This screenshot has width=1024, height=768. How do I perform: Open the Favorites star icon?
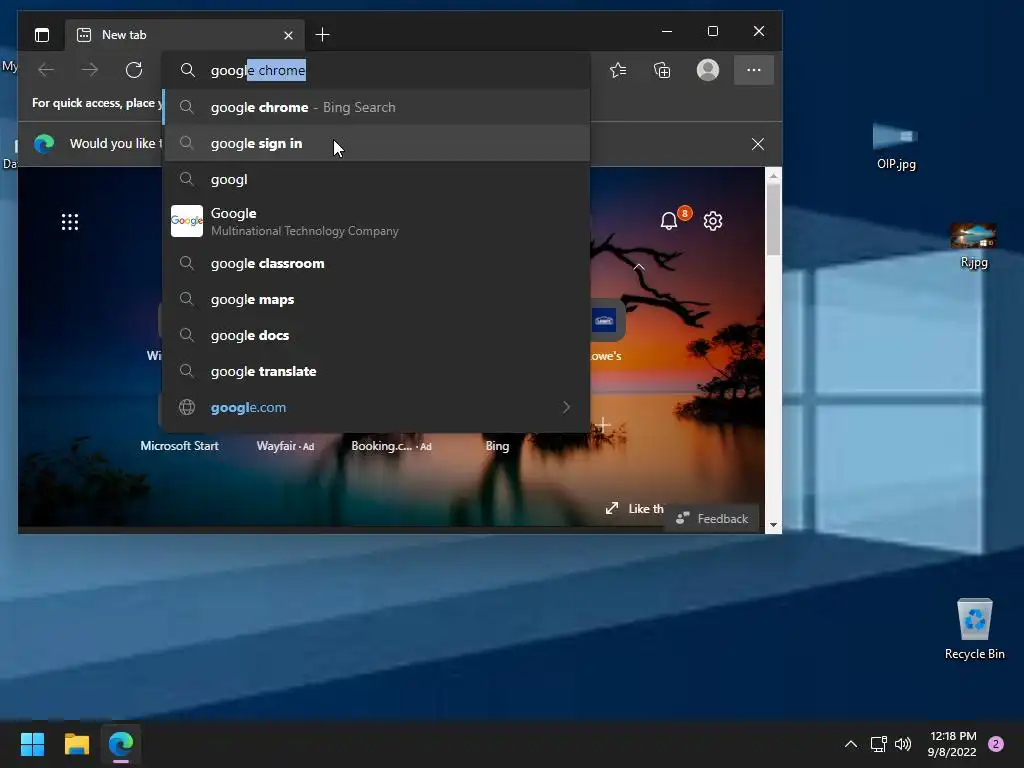[x=618, y=70]
